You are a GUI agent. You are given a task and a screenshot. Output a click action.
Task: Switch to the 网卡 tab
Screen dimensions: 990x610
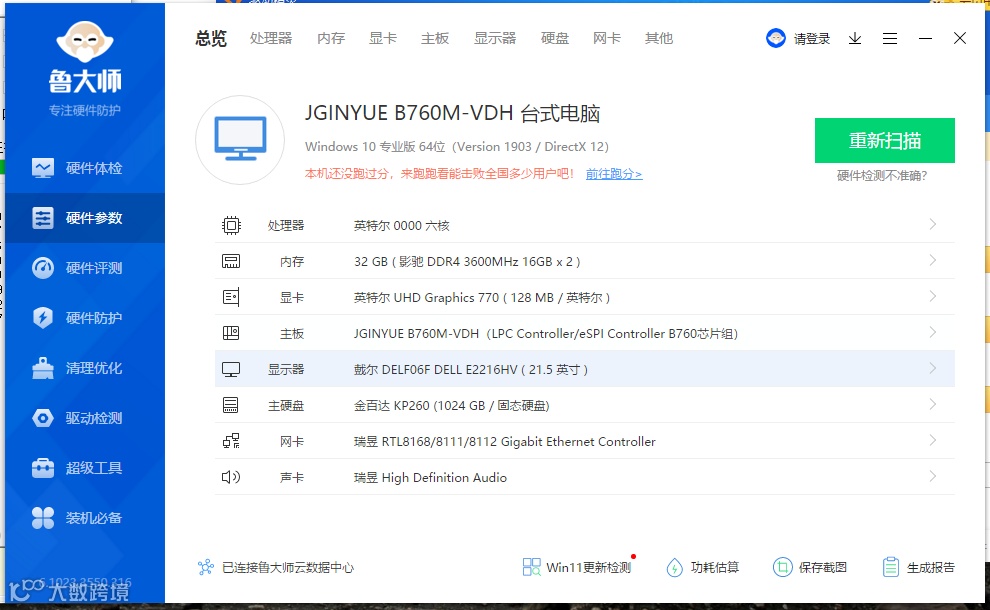pos(607,39)
